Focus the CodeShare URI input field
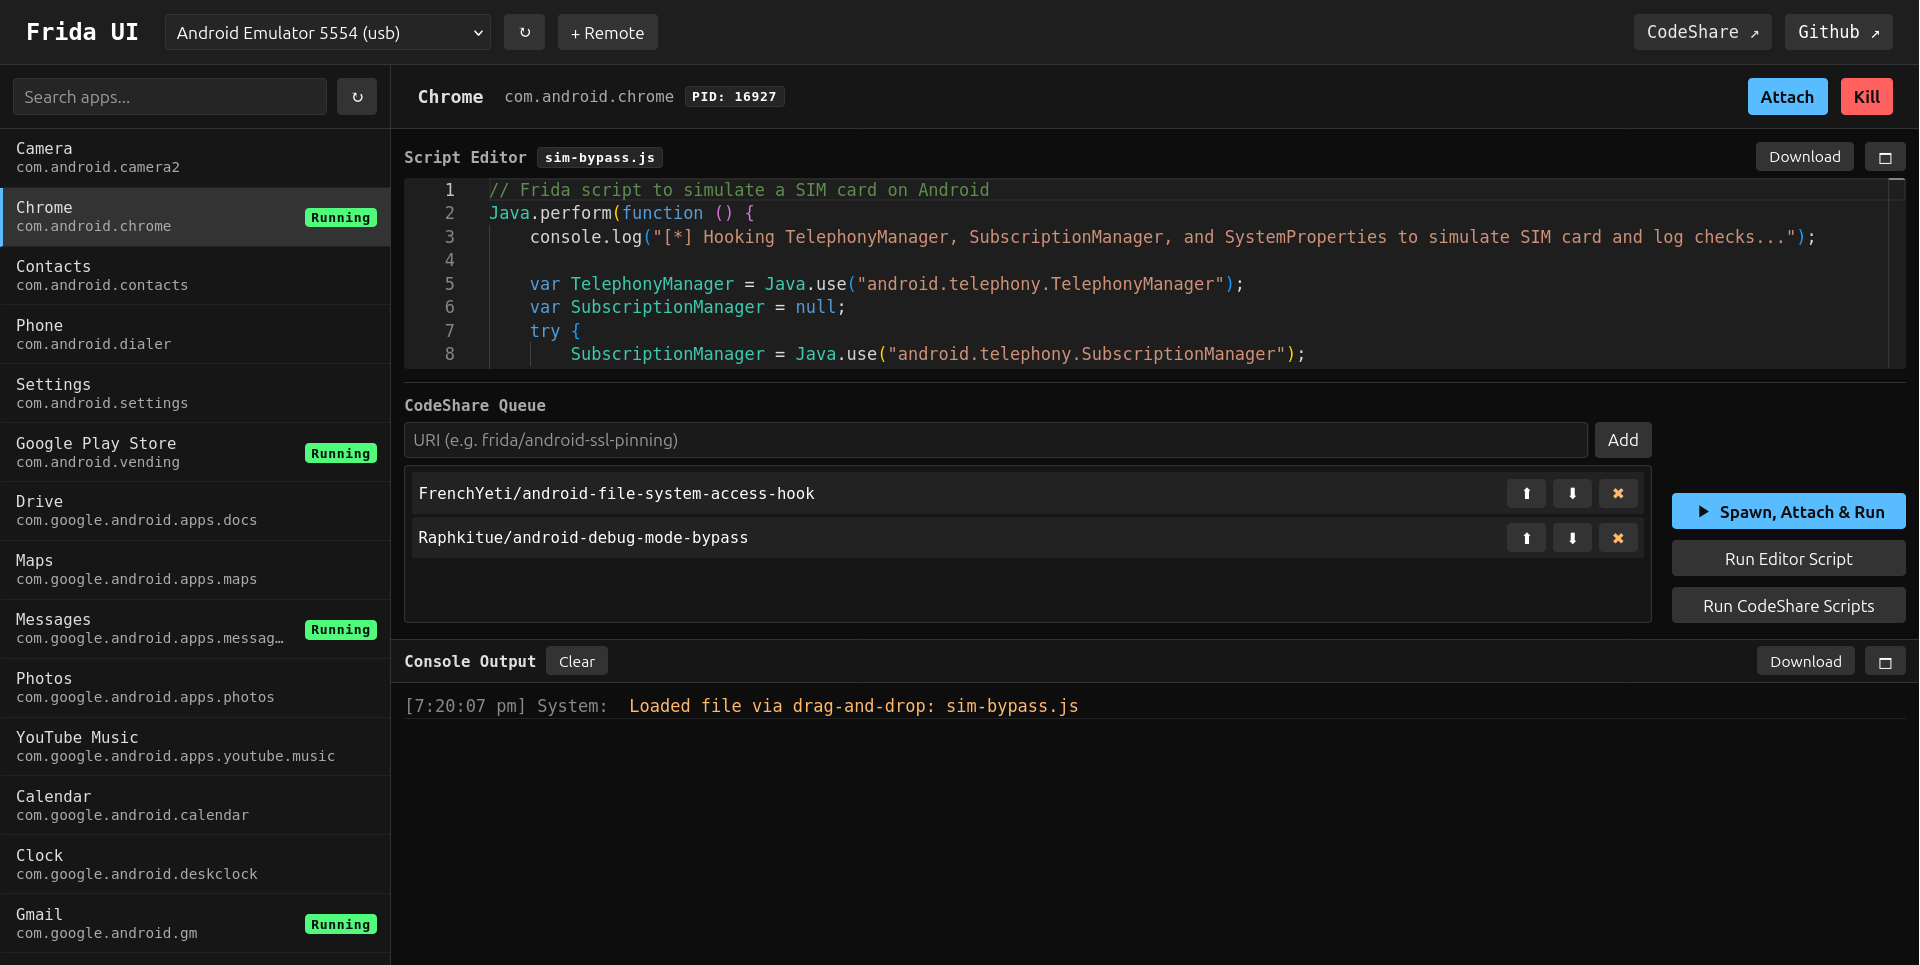Viewport: 1920px width, 965px height. point(995,440)
